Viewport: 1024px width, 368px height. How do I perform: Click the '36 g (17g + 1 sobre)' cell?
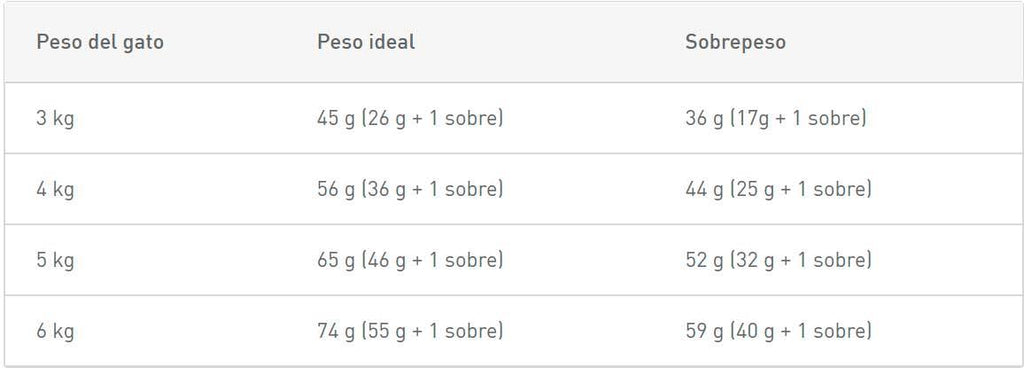776,119
